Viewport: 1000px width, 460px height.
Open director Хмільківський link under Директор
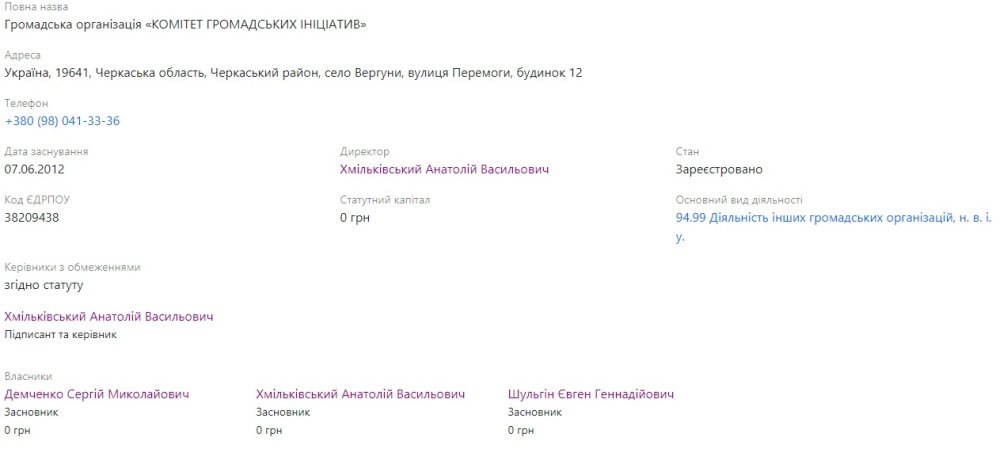(444, 169)
